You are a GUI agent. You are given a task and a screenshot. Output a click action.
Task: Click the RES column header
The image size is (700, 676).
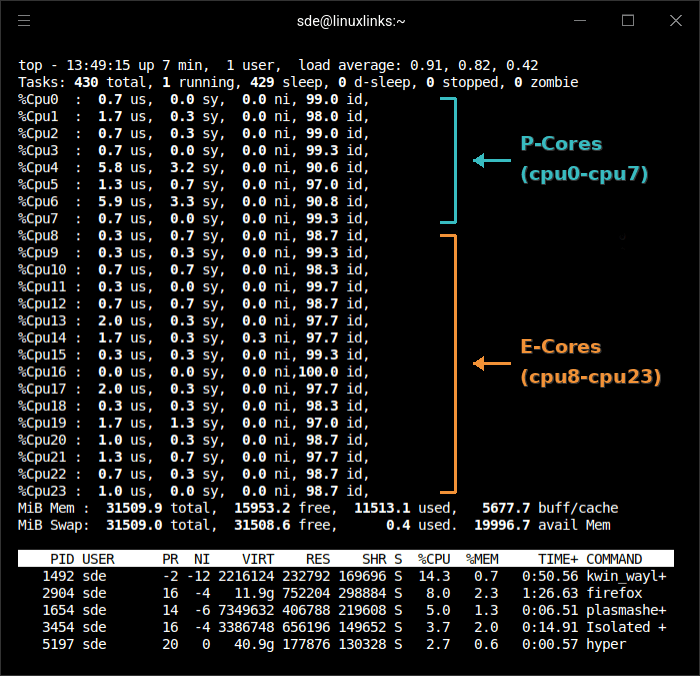(318, 559)
